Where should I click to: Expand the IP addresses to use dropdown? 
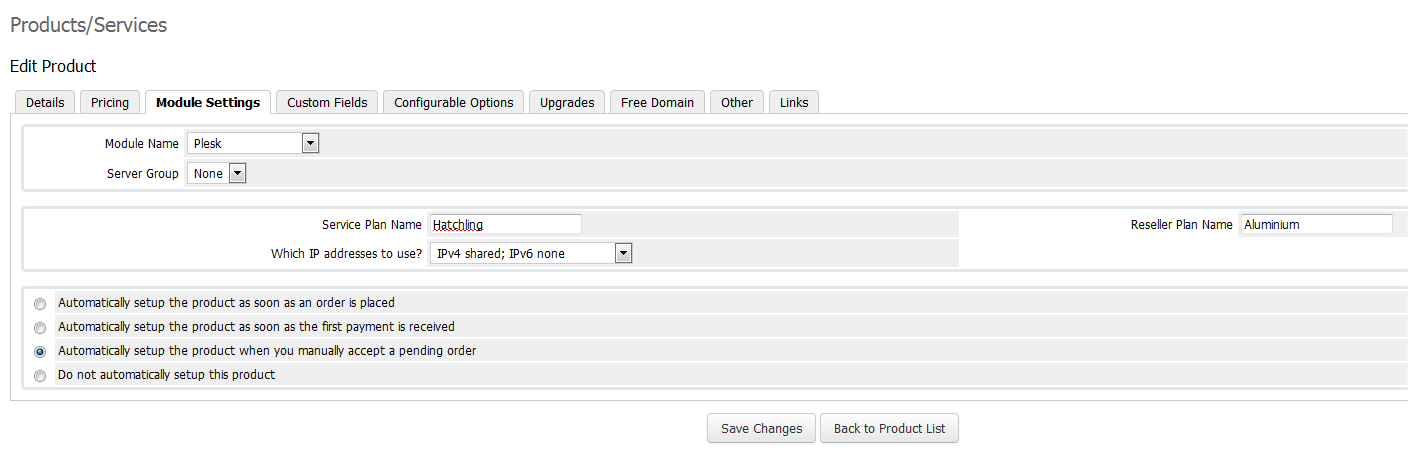tap(531, 253)
